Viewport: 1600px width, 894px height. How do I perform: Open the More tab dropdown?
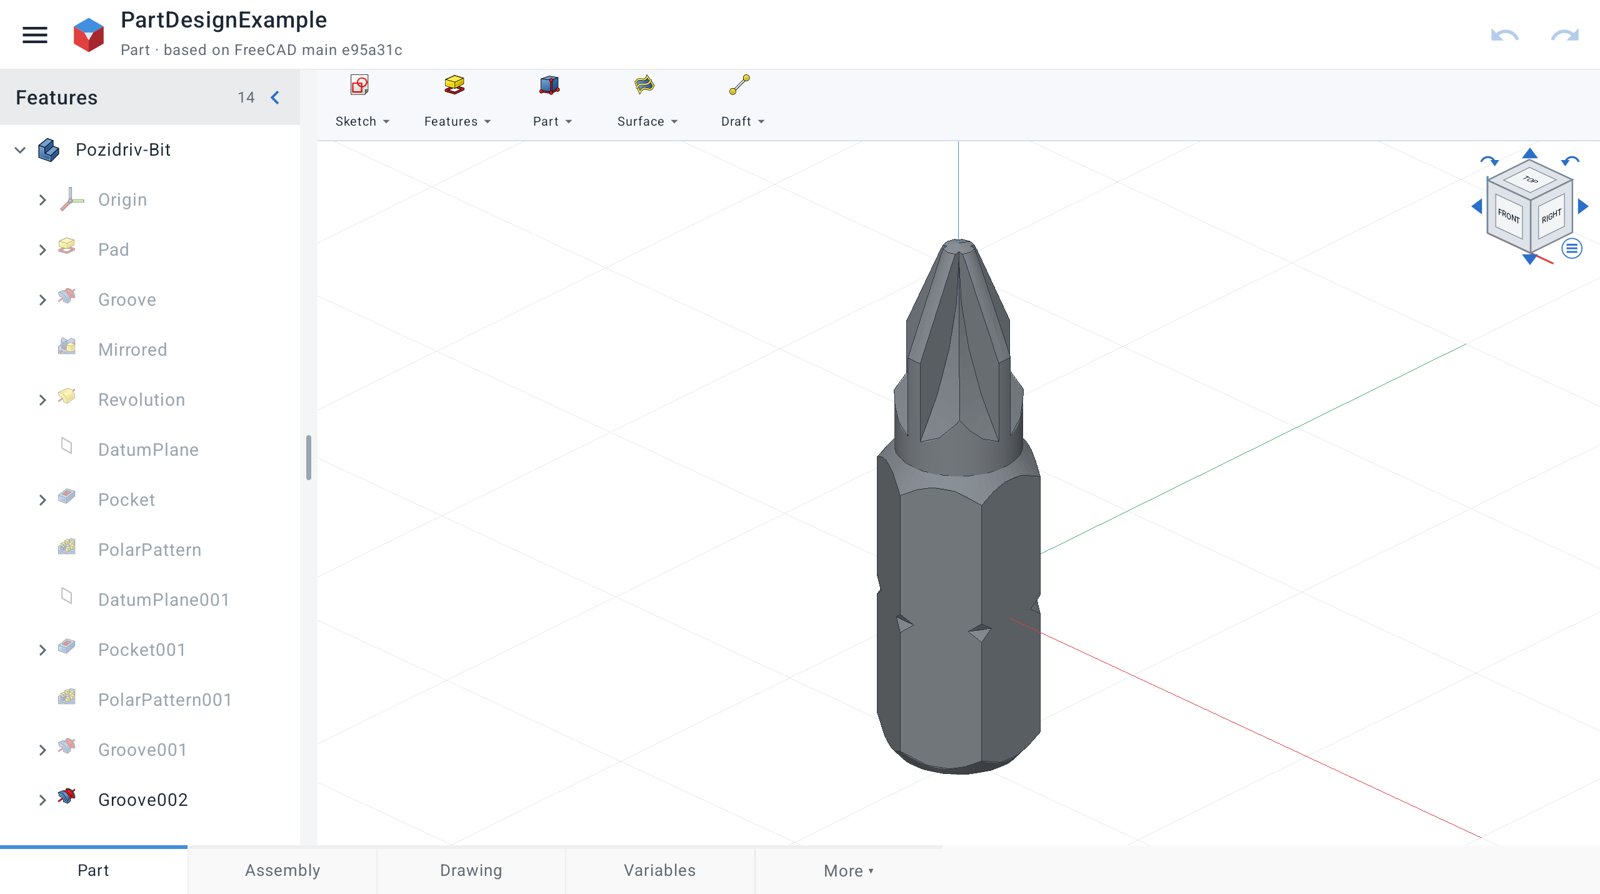848,870
